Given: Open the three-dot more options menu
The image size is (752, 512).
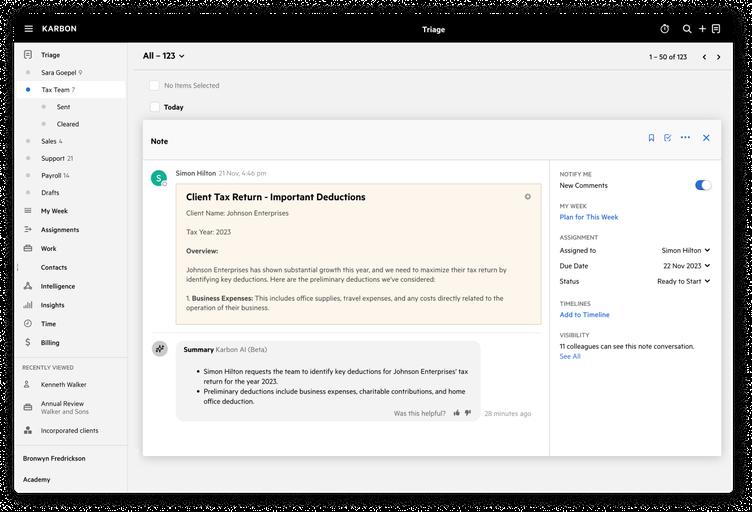Looking at the screenshot, I should tap(685, 138).
